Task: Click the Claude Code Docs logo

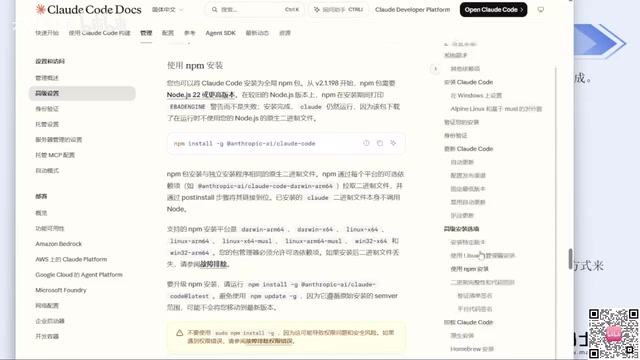Action: click(88, 9)
